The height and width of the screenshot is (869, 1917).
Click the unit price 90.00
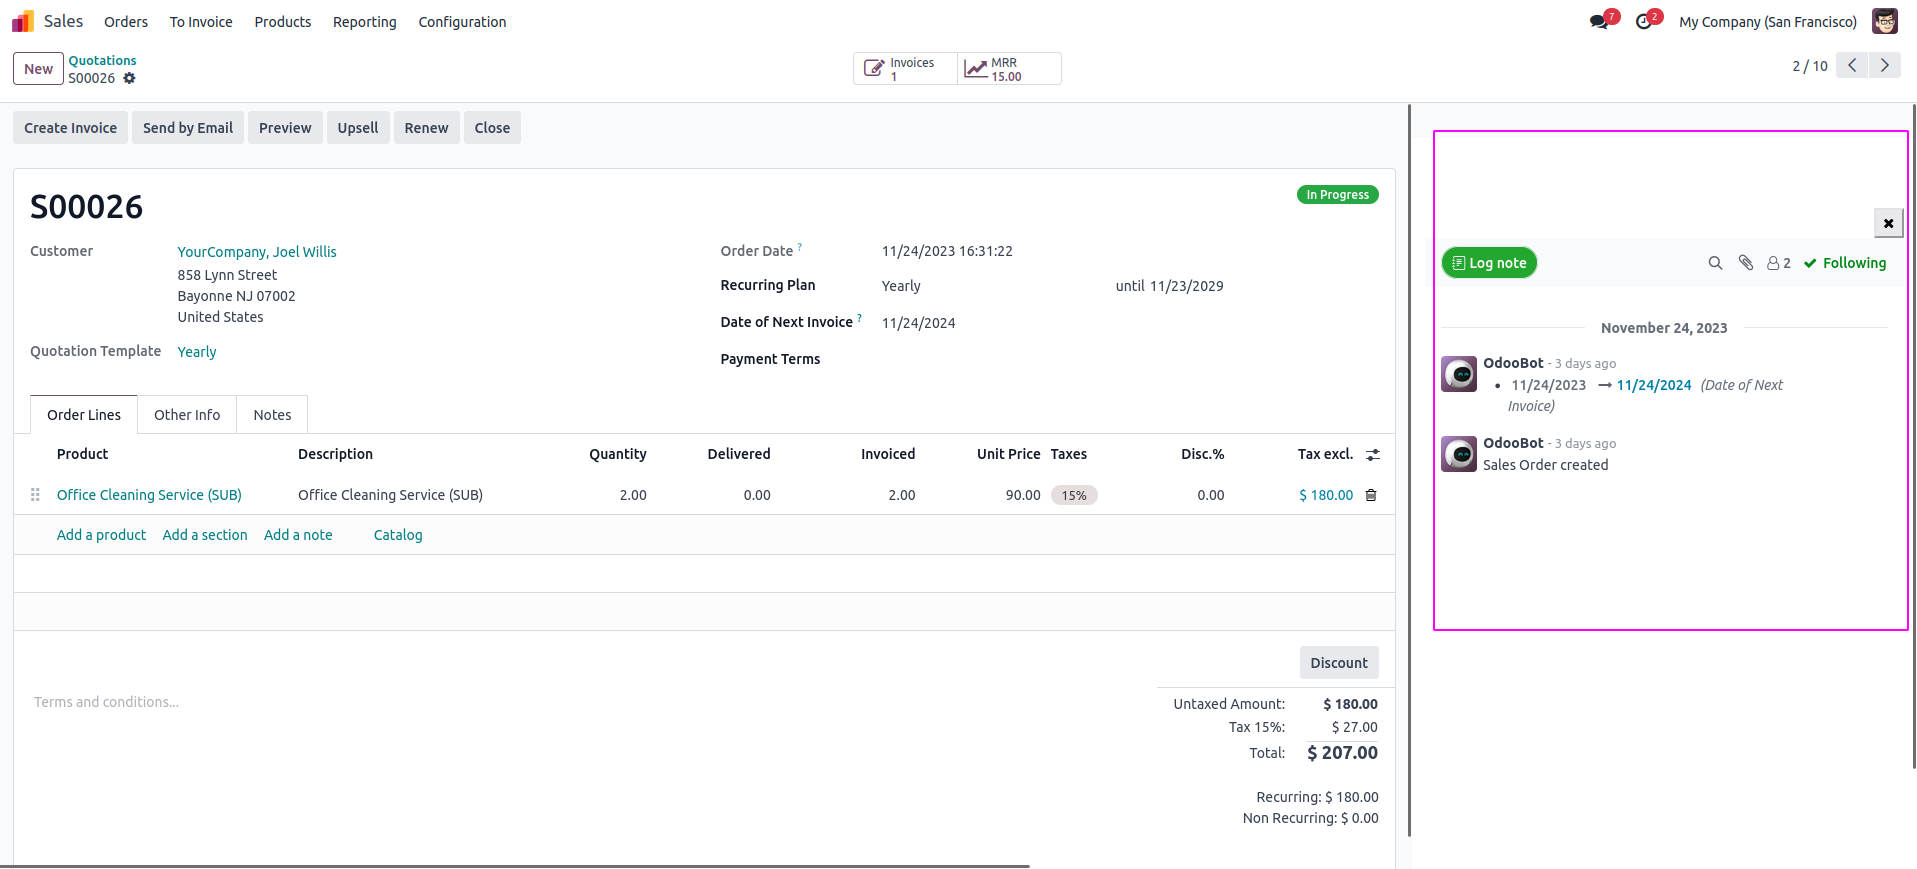pos(1023,495)
